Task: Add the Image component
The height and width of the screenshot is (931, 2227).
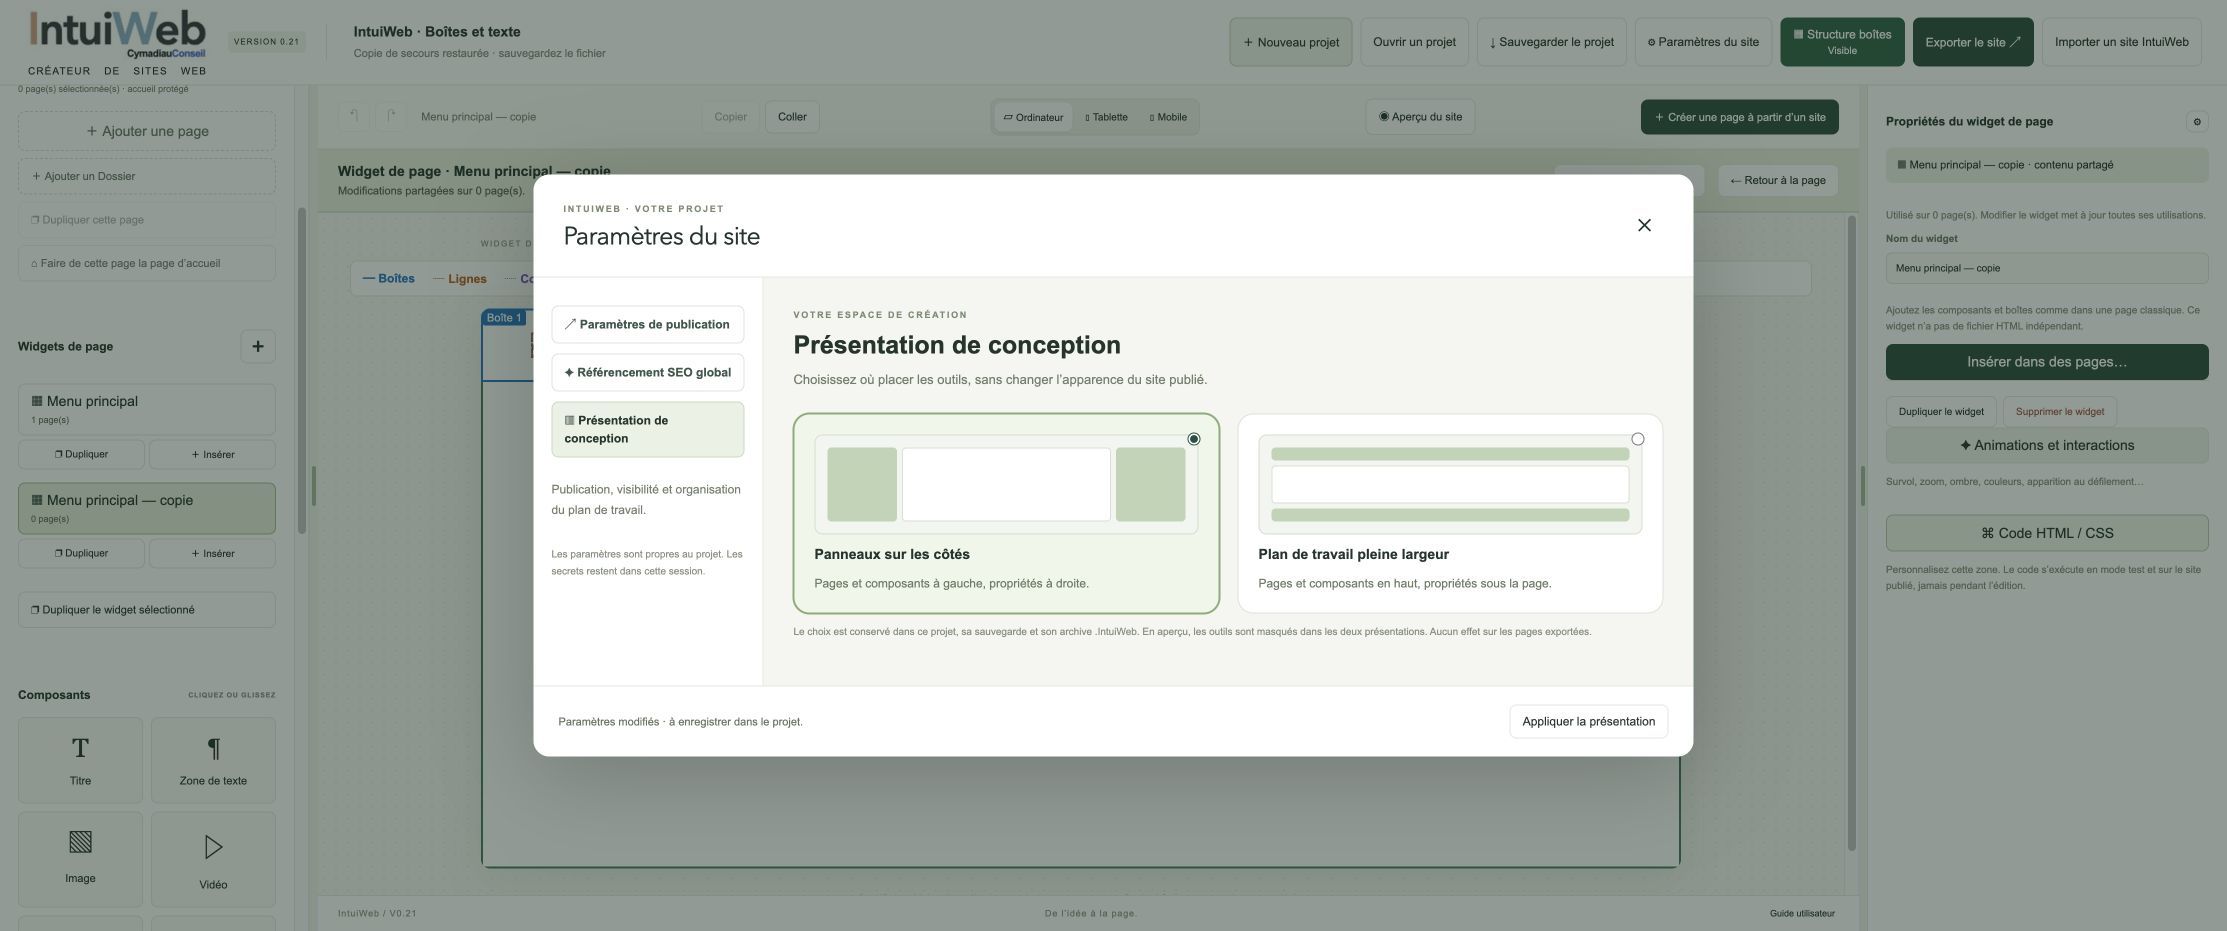Action: click(x=80, y=858)
